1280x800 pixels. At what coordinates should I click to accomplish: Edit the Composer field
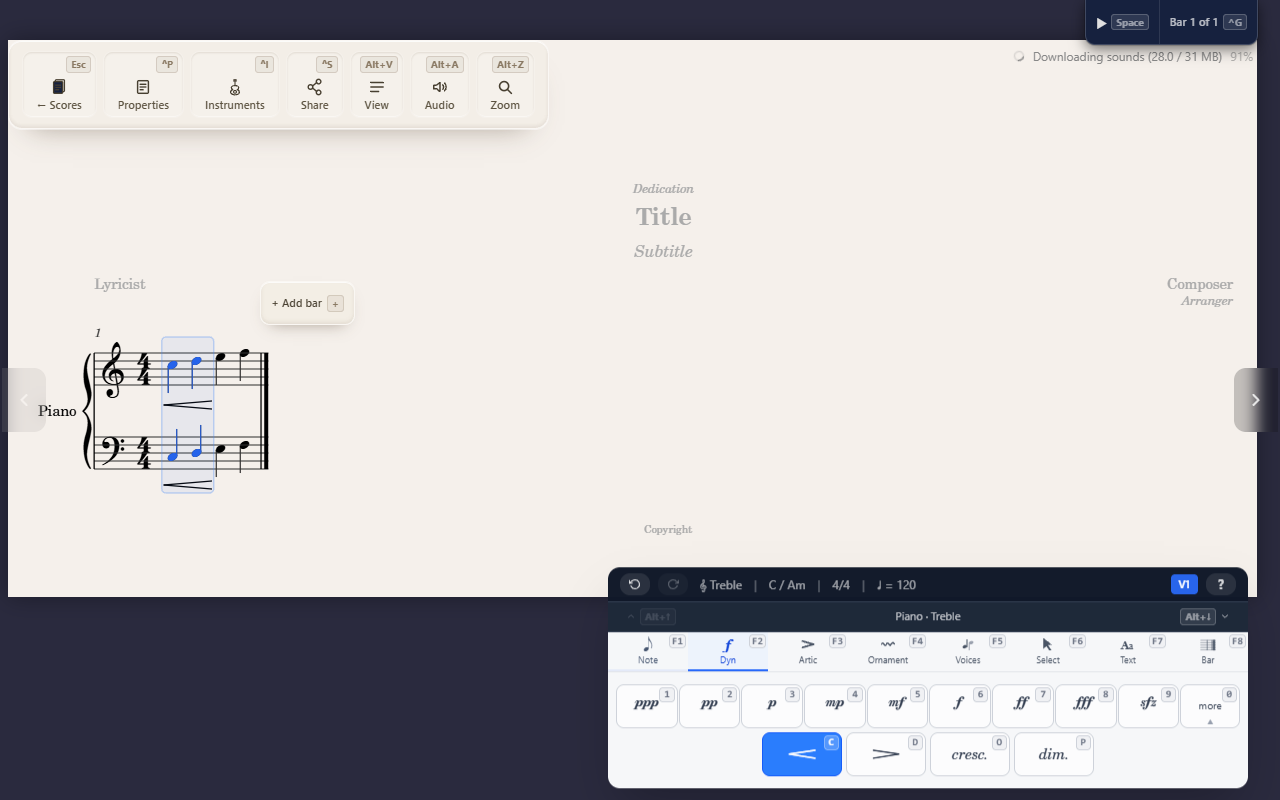click(x=1200, y=284)
